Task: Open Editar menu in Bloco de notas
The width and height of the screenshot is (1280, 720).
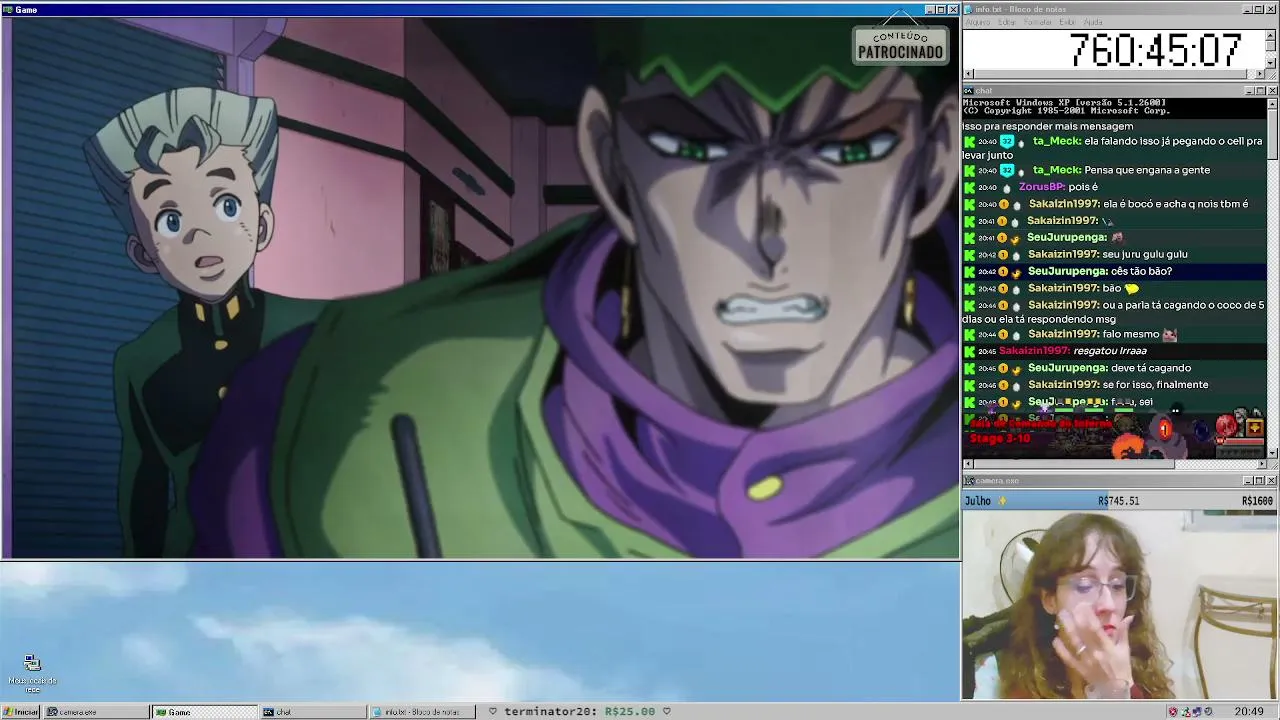Action: tap(1006, 22)
